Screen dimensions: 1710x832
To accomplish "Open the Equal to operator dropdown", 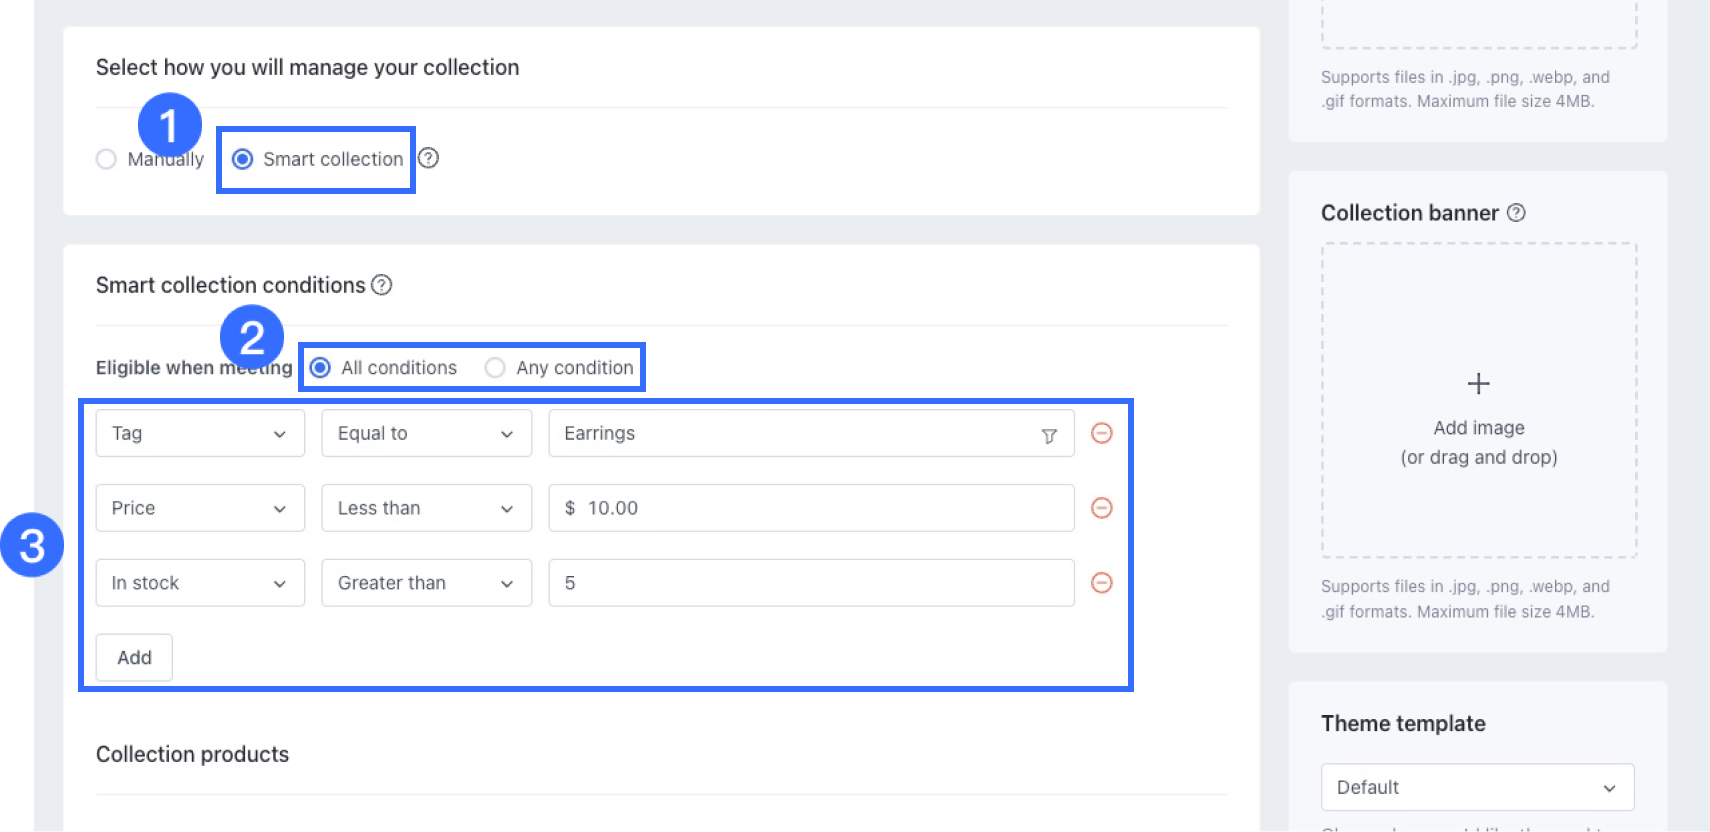I will [426, 433].
